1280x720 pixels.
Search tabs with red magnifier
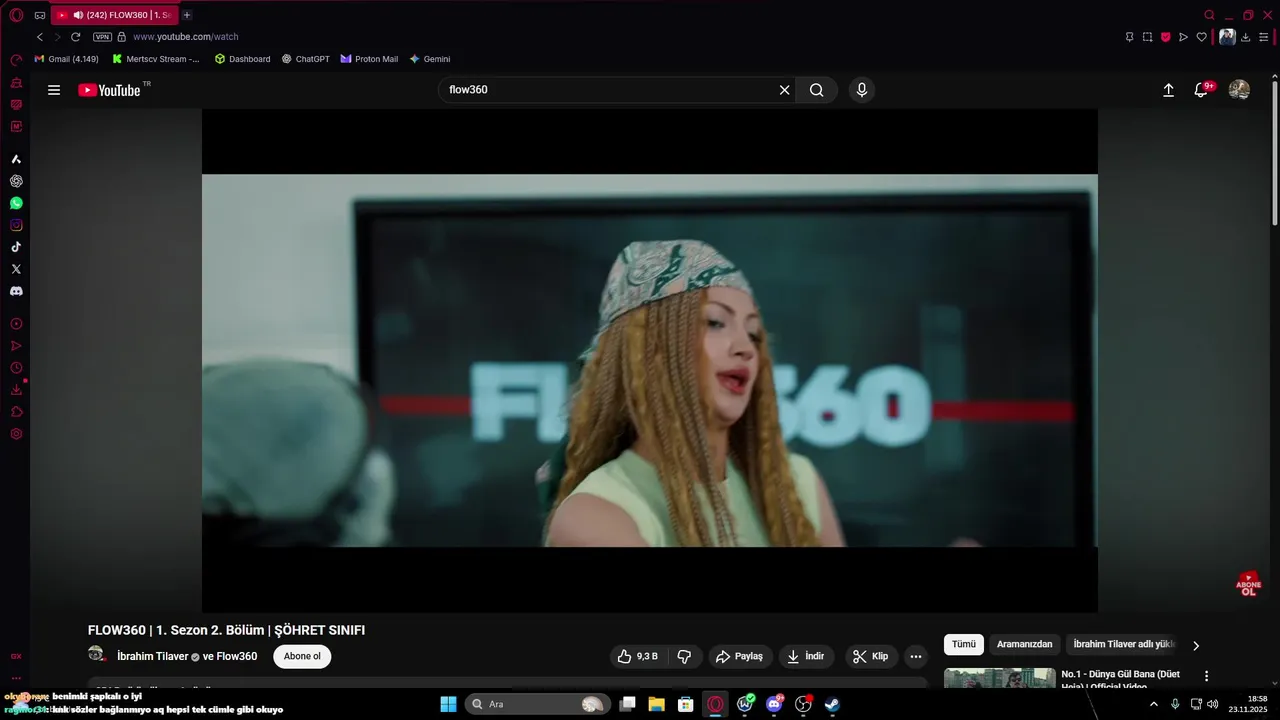click(x=1209, y=15)
